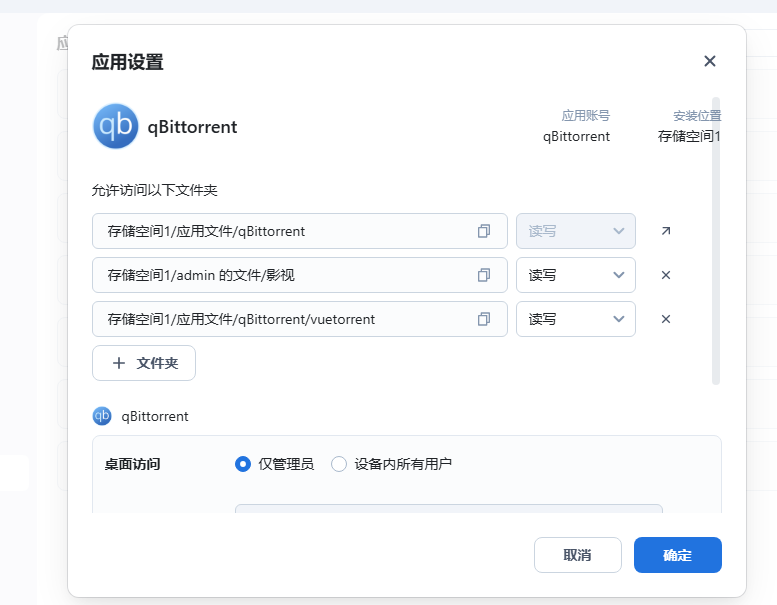Open 读写 permission dropdown for admin 的文件/影视

pos(576,275)
